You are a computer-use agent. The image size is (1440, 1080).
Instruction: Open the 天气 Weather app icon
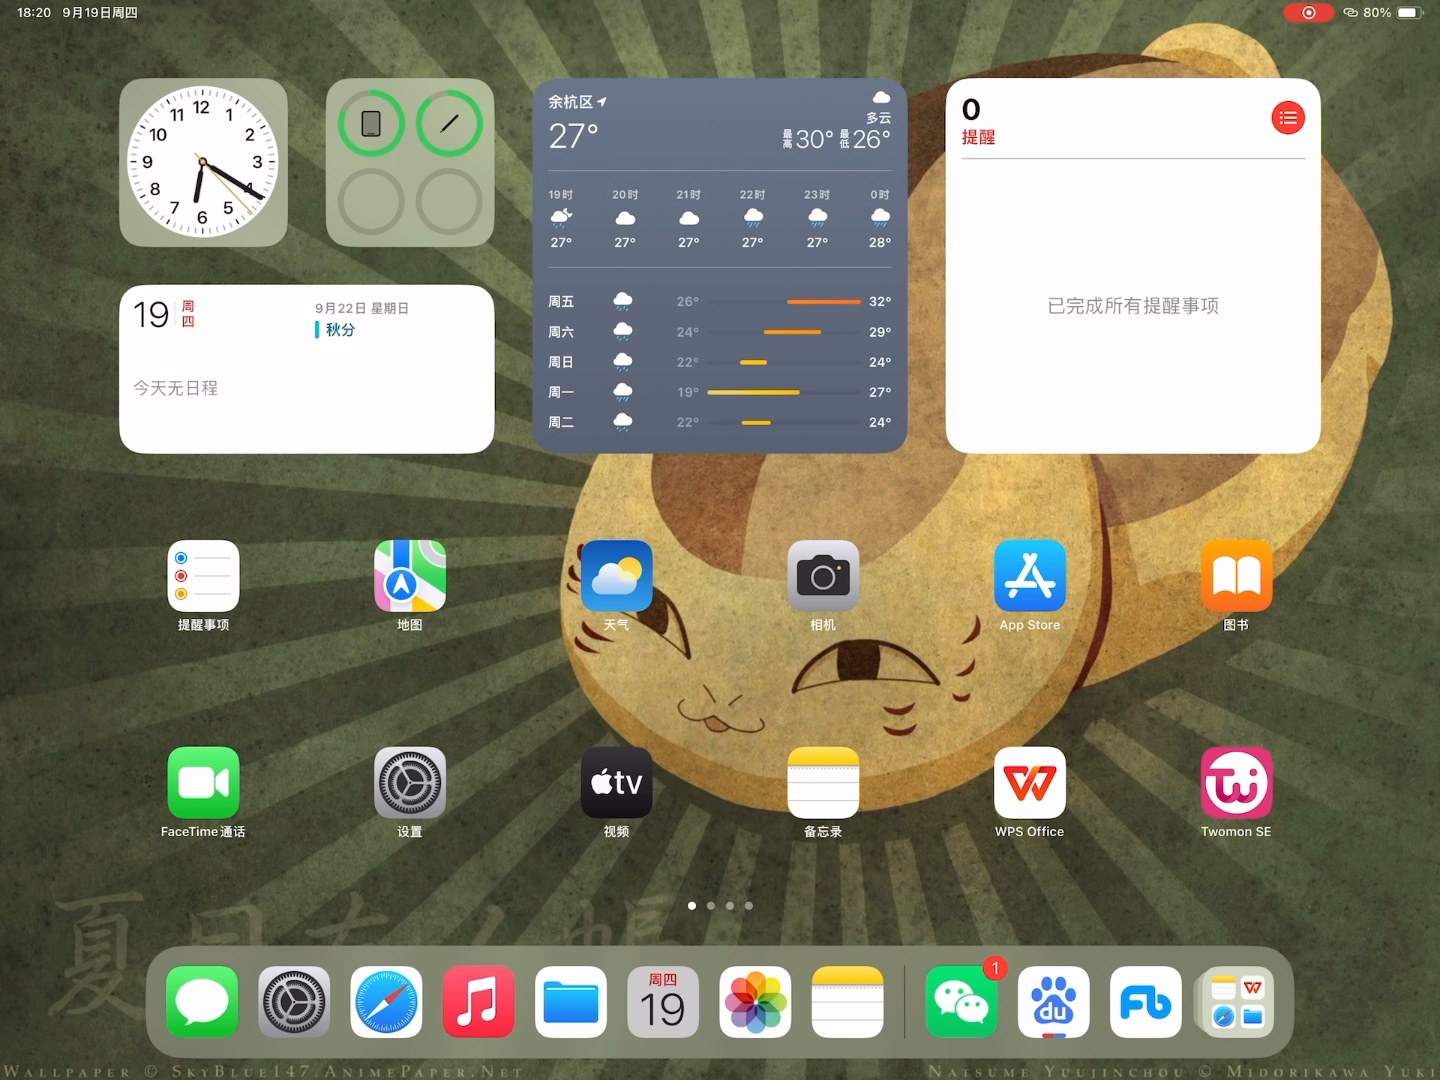[617, 576]
